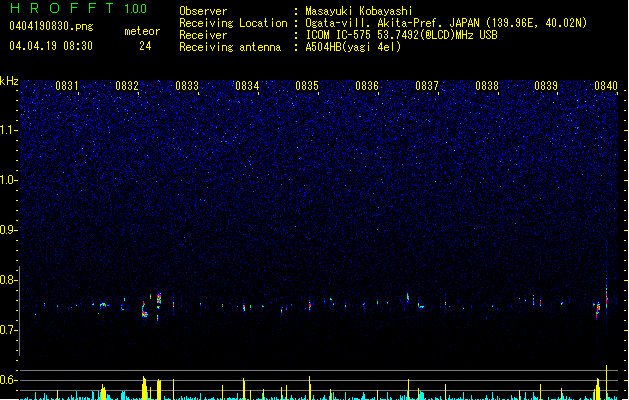Viewport: 629px width, 400px height.
Task: Click the 0831 time marker
Action: [x=67, y=86]
